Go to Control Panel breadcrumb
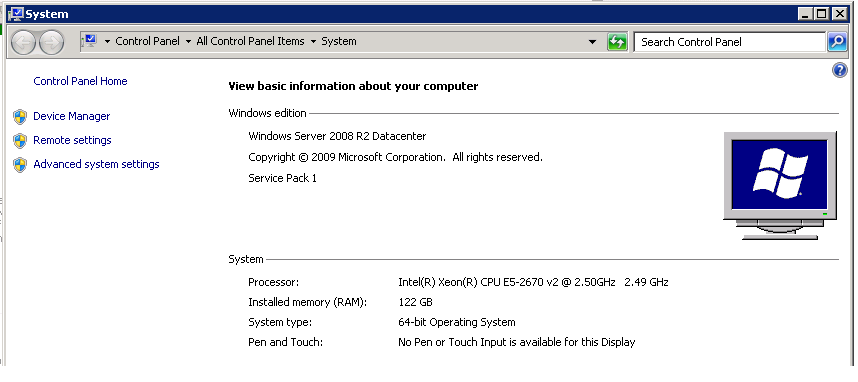Image resolution: width=858 pixels, height=382 pixels. click(x=147, y=41)
